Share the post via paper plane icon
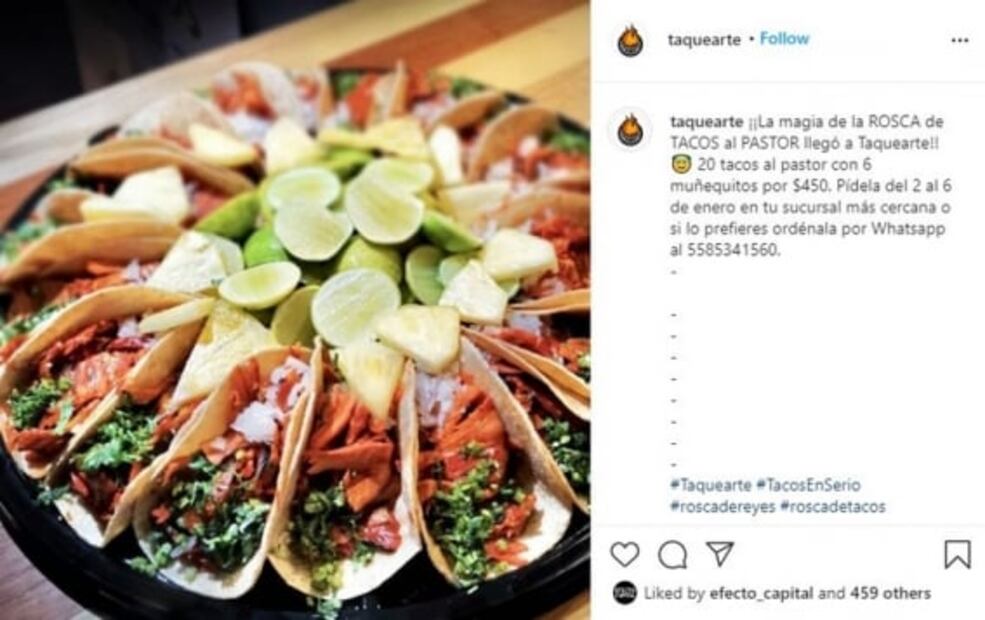The image size is (985, 620). point(720,553)
